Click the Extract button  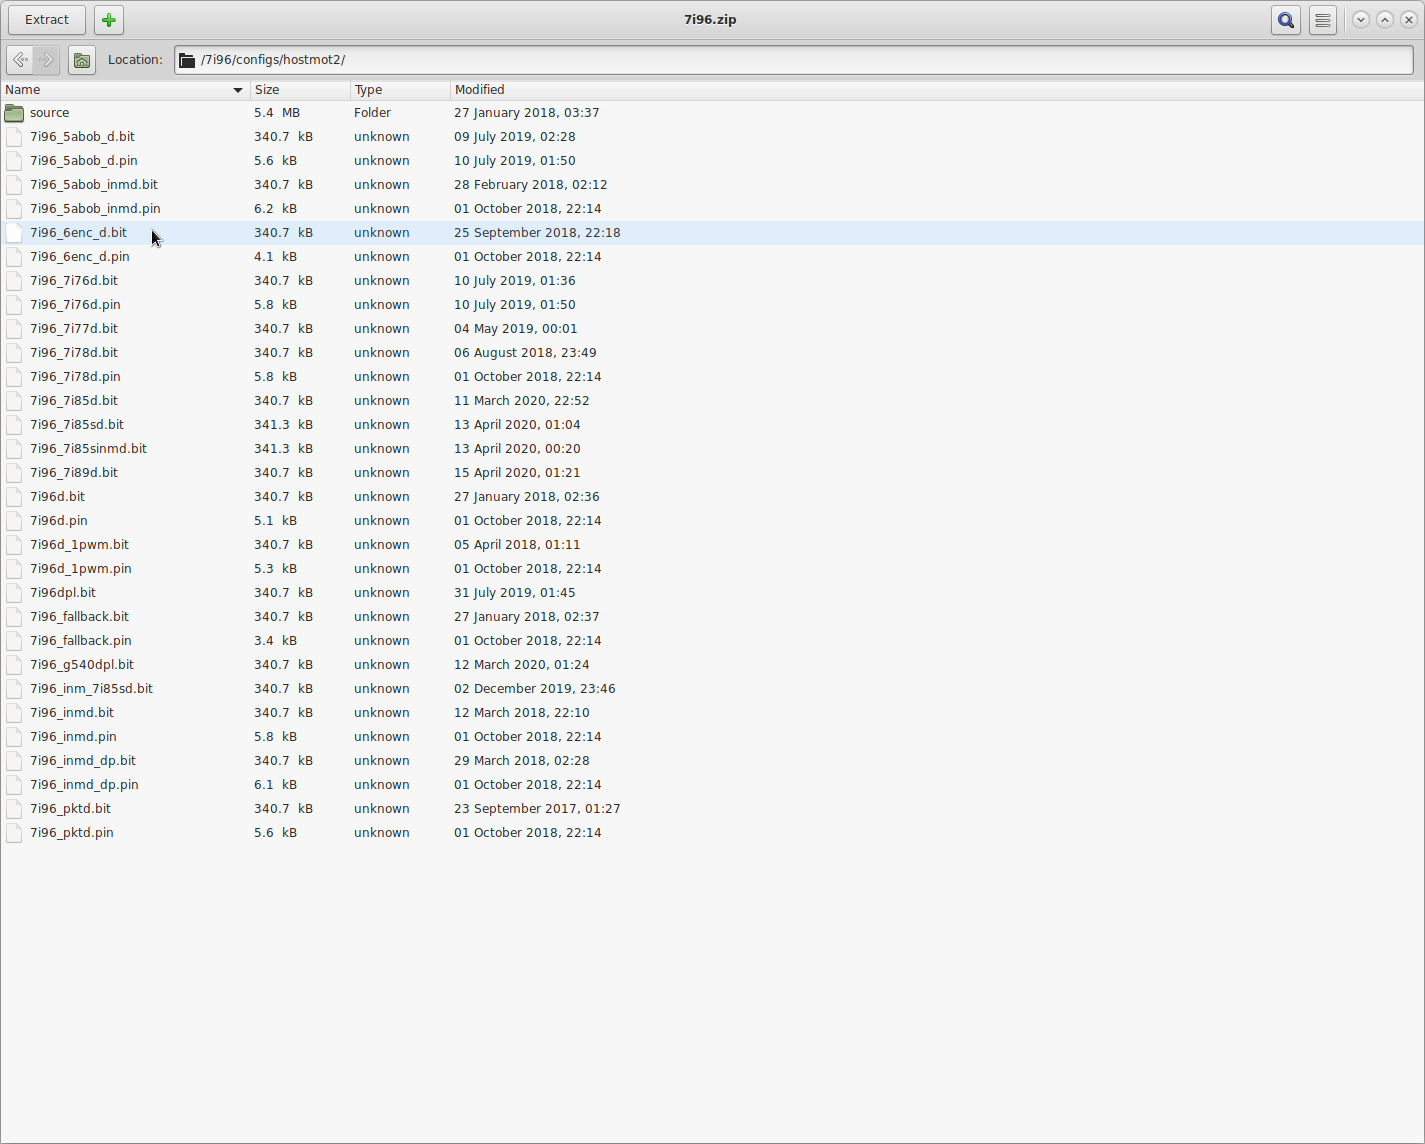pos(47,20)
